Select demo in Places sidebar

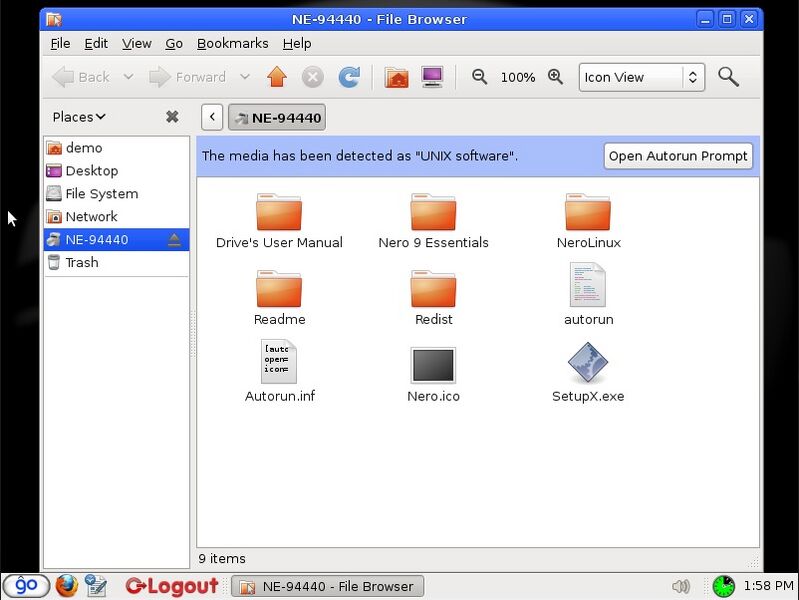117,148
